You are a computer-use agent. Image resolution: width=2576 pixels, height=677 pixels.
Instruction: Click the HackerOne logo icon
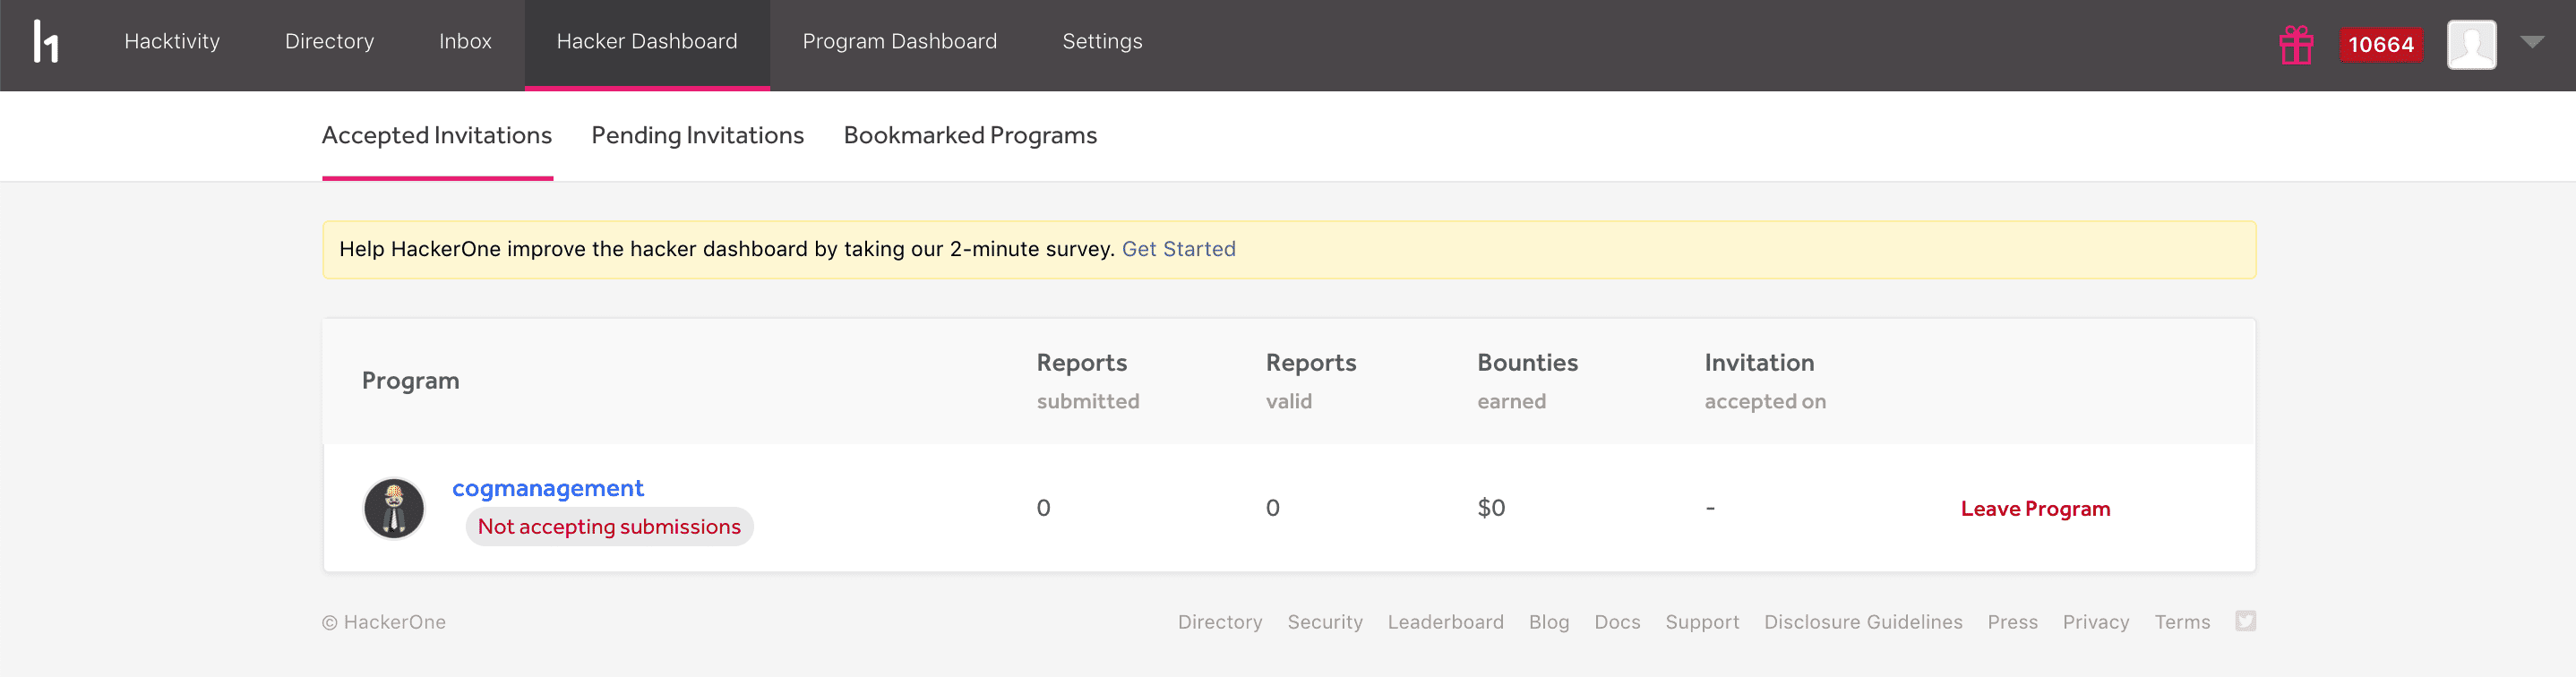coord(46,42)
